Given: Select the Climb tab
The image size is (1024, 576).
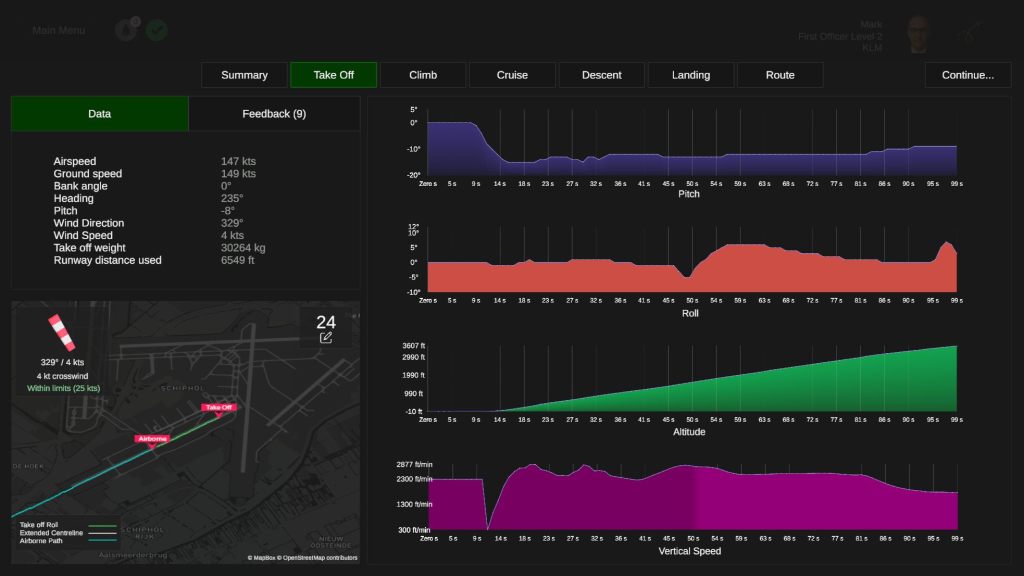Looking at the screenshot, I should pos(423,75).
